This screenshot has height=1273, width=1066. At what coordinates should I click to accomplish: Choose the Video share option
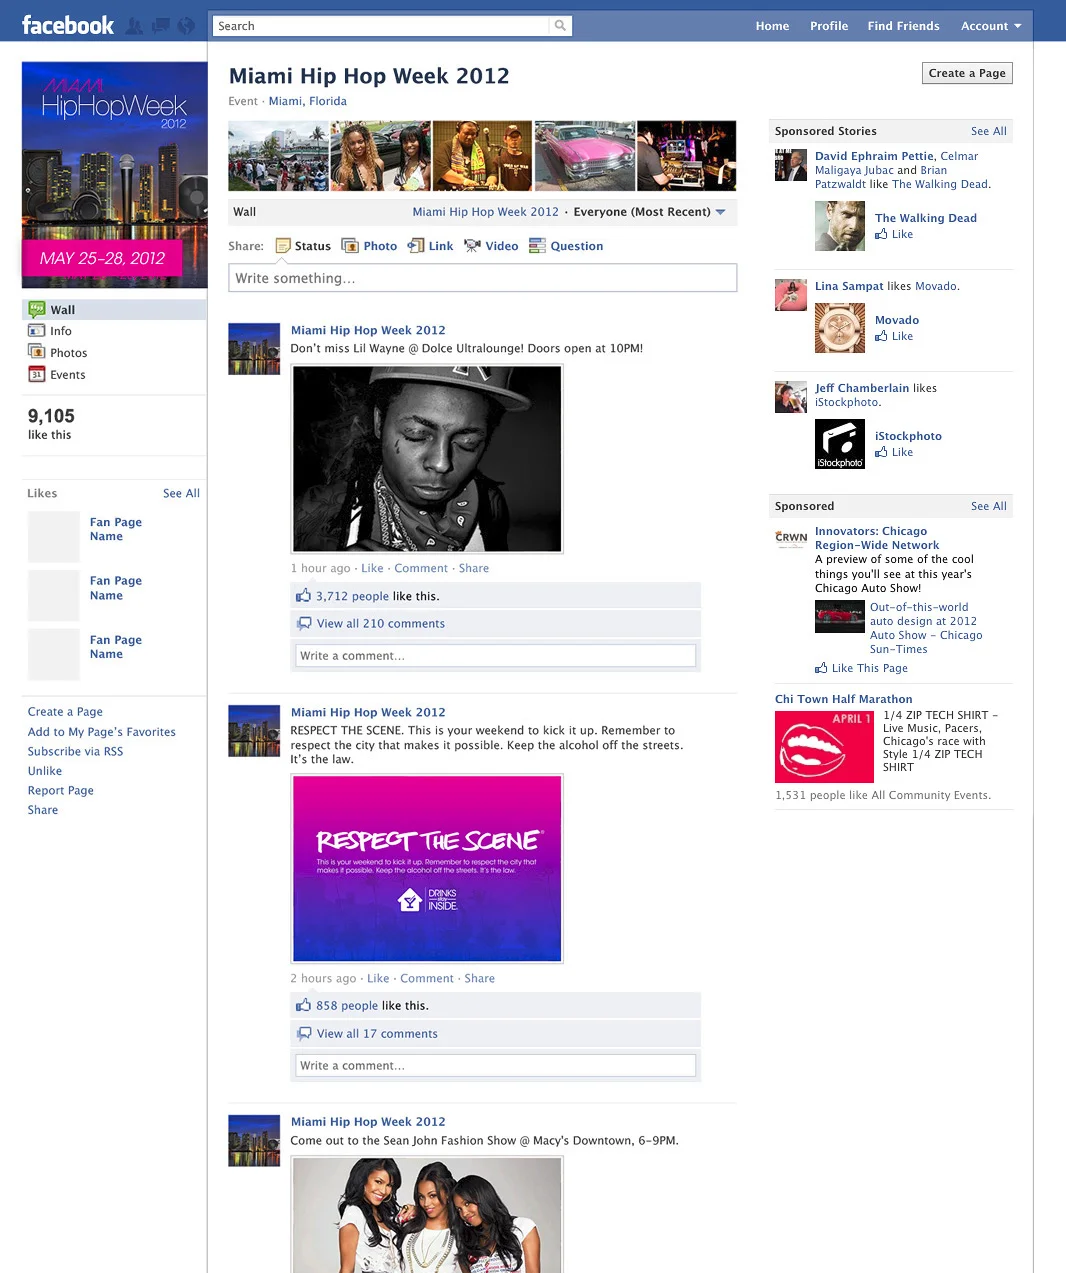491,246
